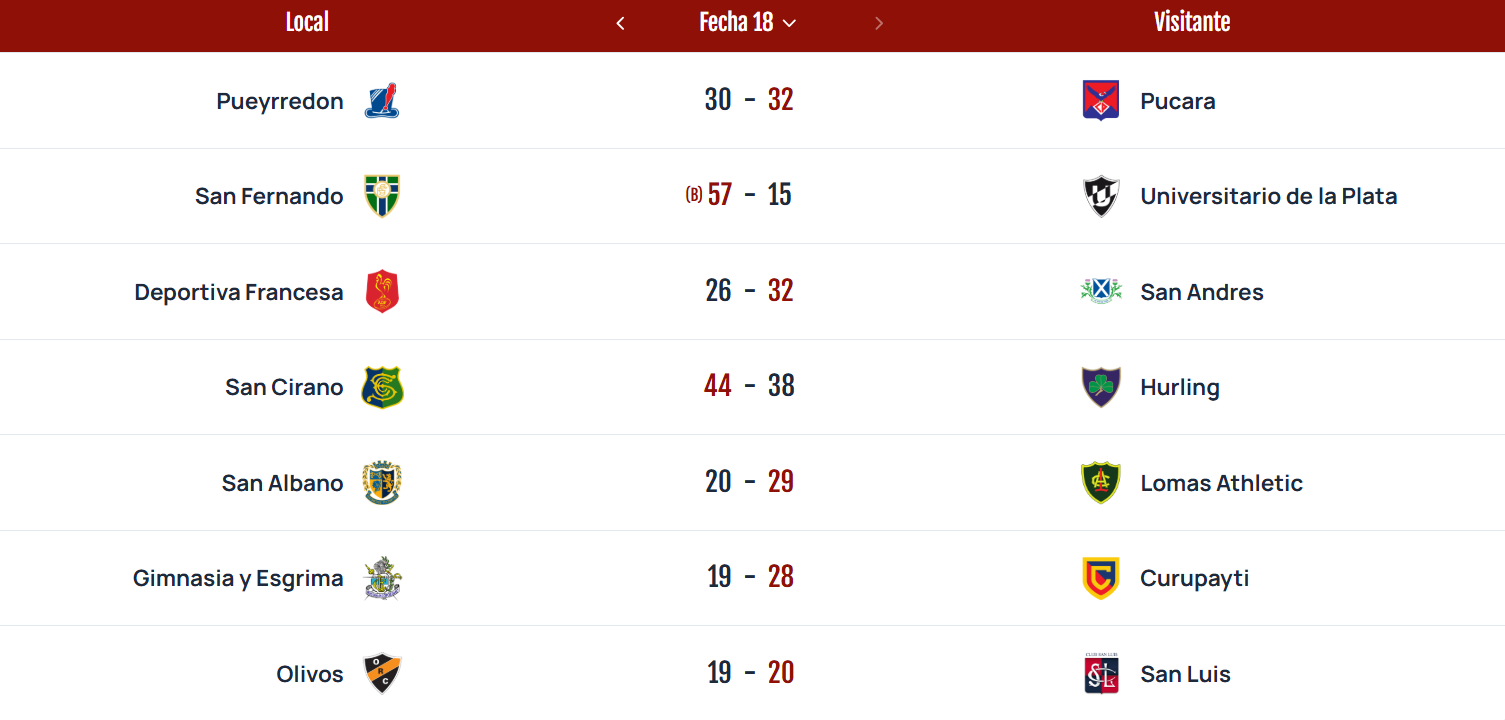Click the San Luis club logo
This screenshot has height=720, width=1505.
pos(1101,673)
